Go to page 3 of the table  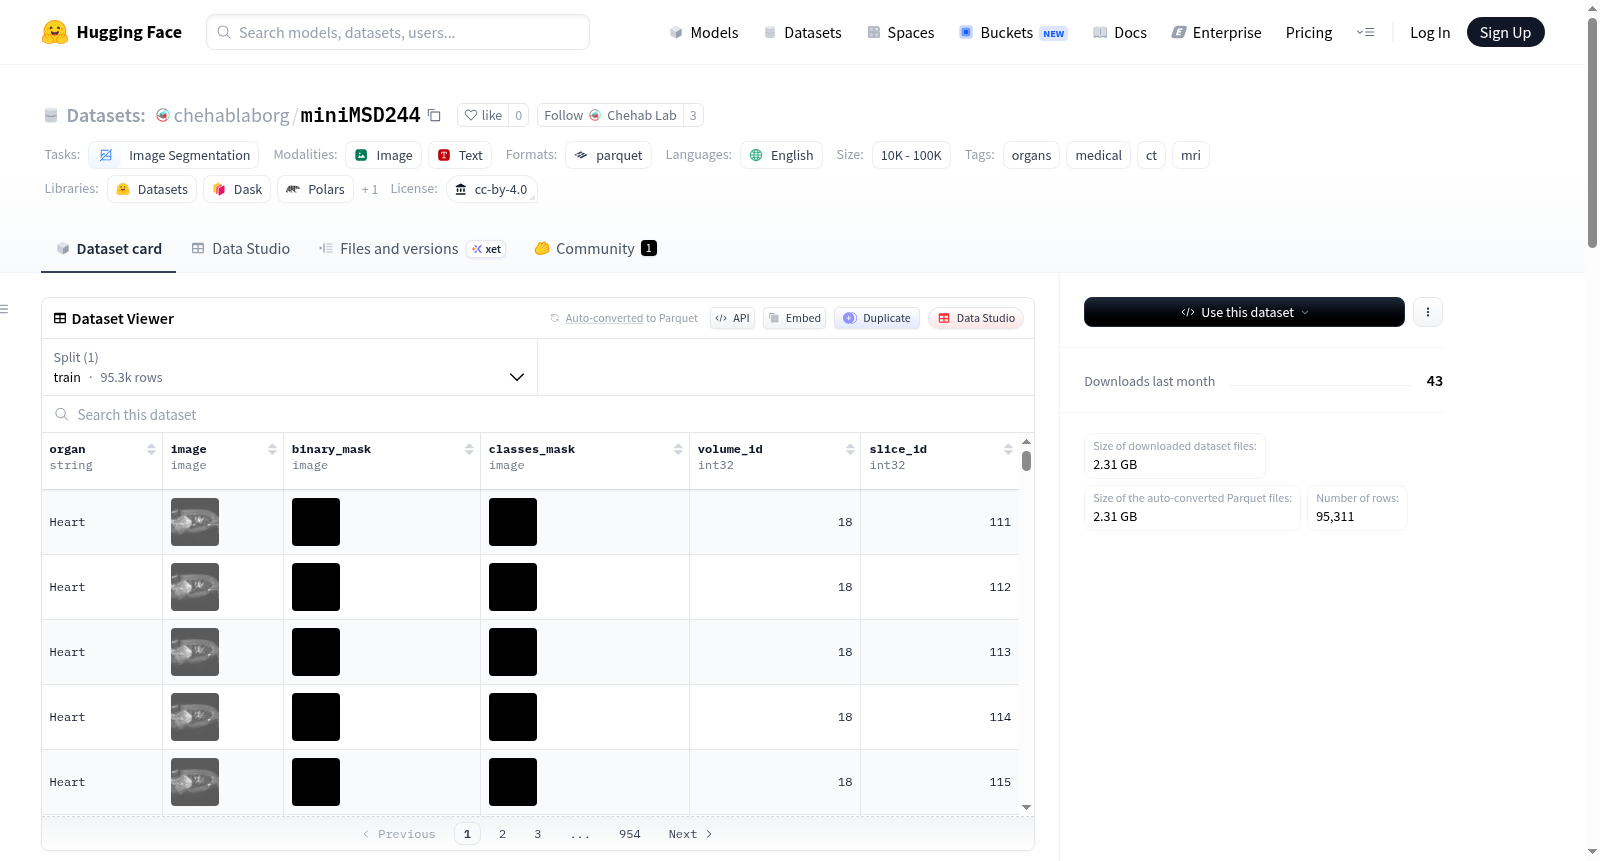point(537,834)
